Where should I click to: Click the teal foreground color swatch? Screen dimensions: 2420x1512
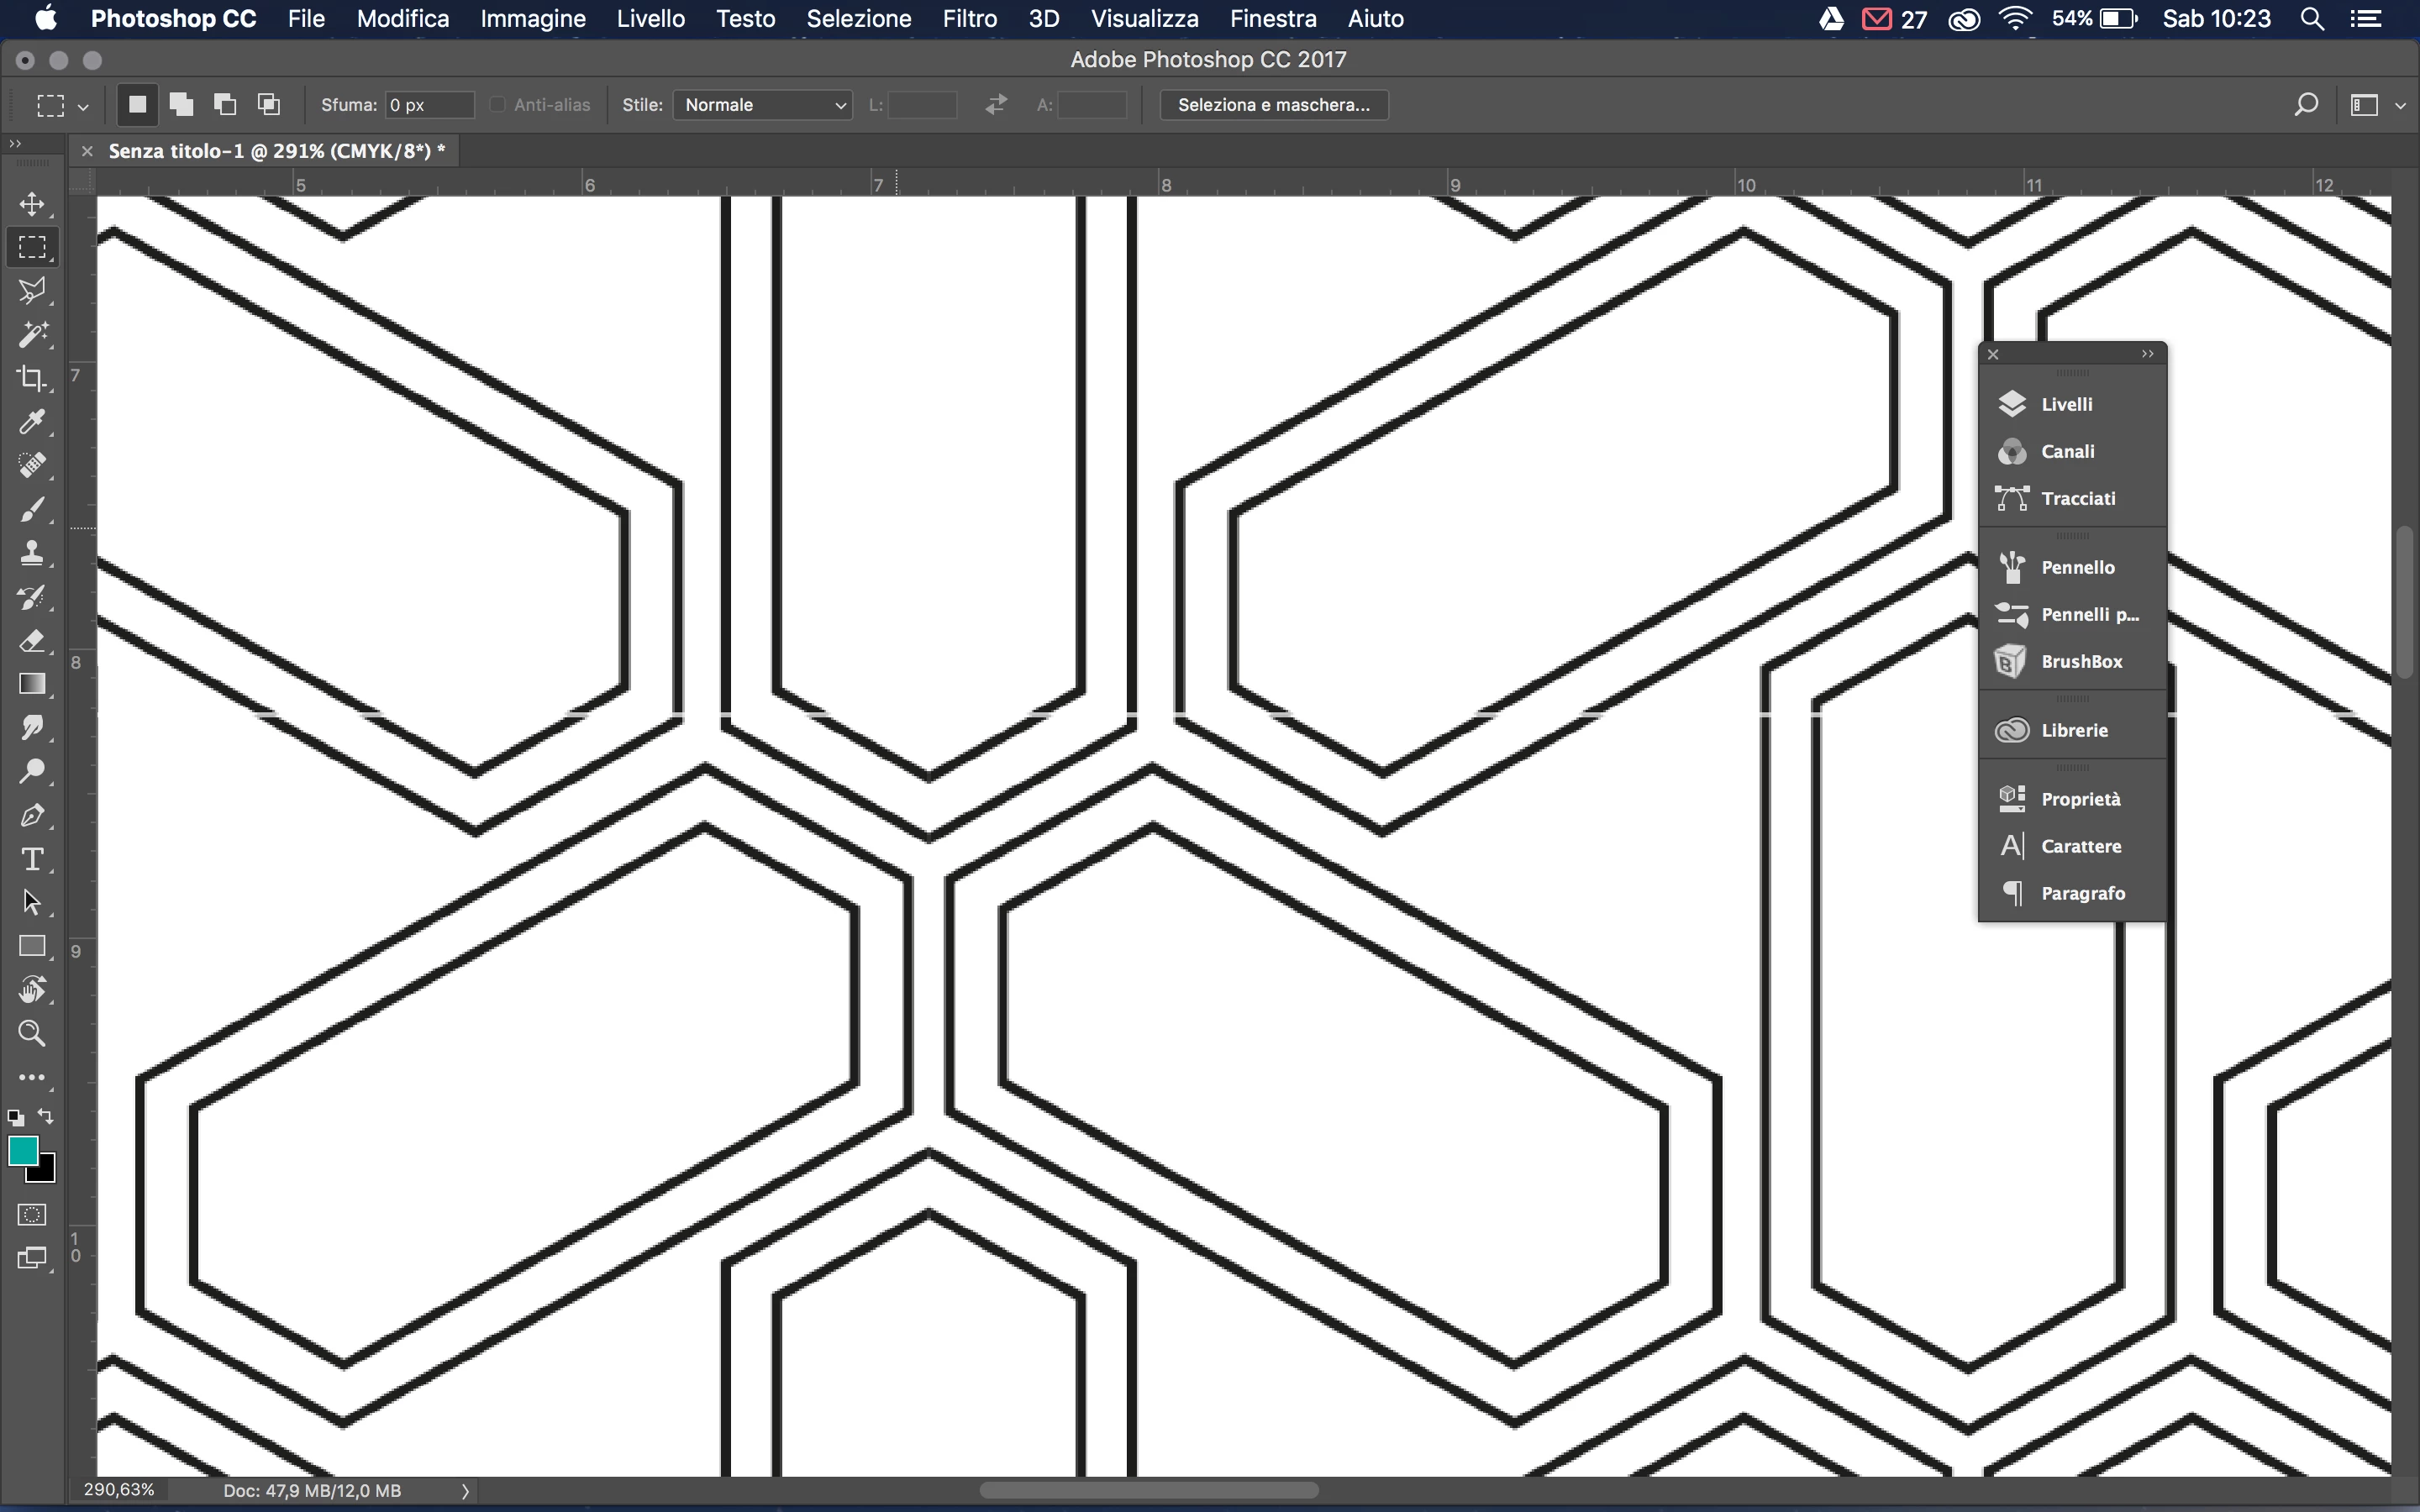[22, 1151]
